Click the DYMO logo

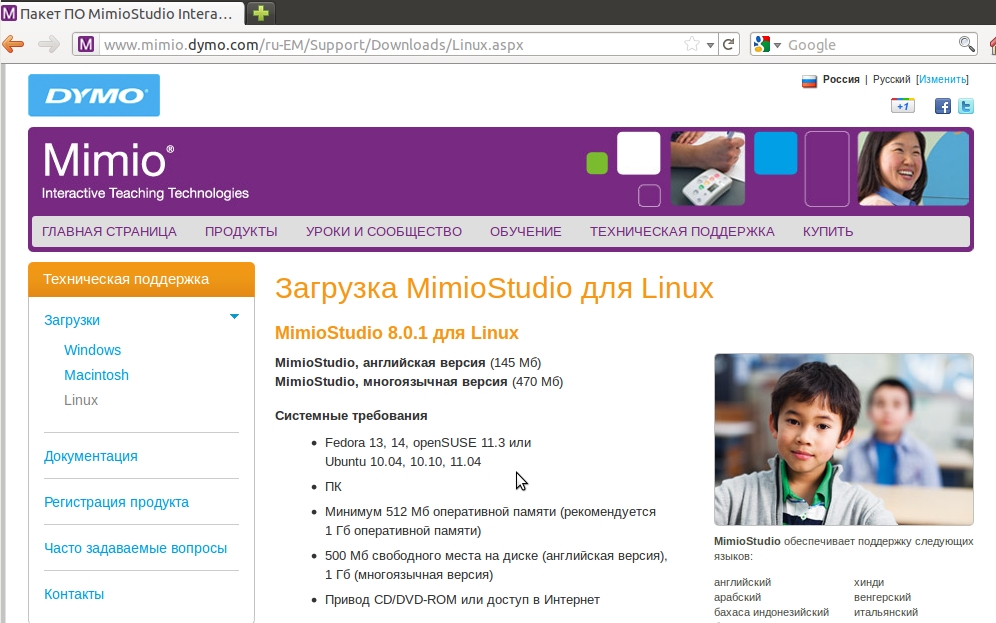(x=94, y=95)
